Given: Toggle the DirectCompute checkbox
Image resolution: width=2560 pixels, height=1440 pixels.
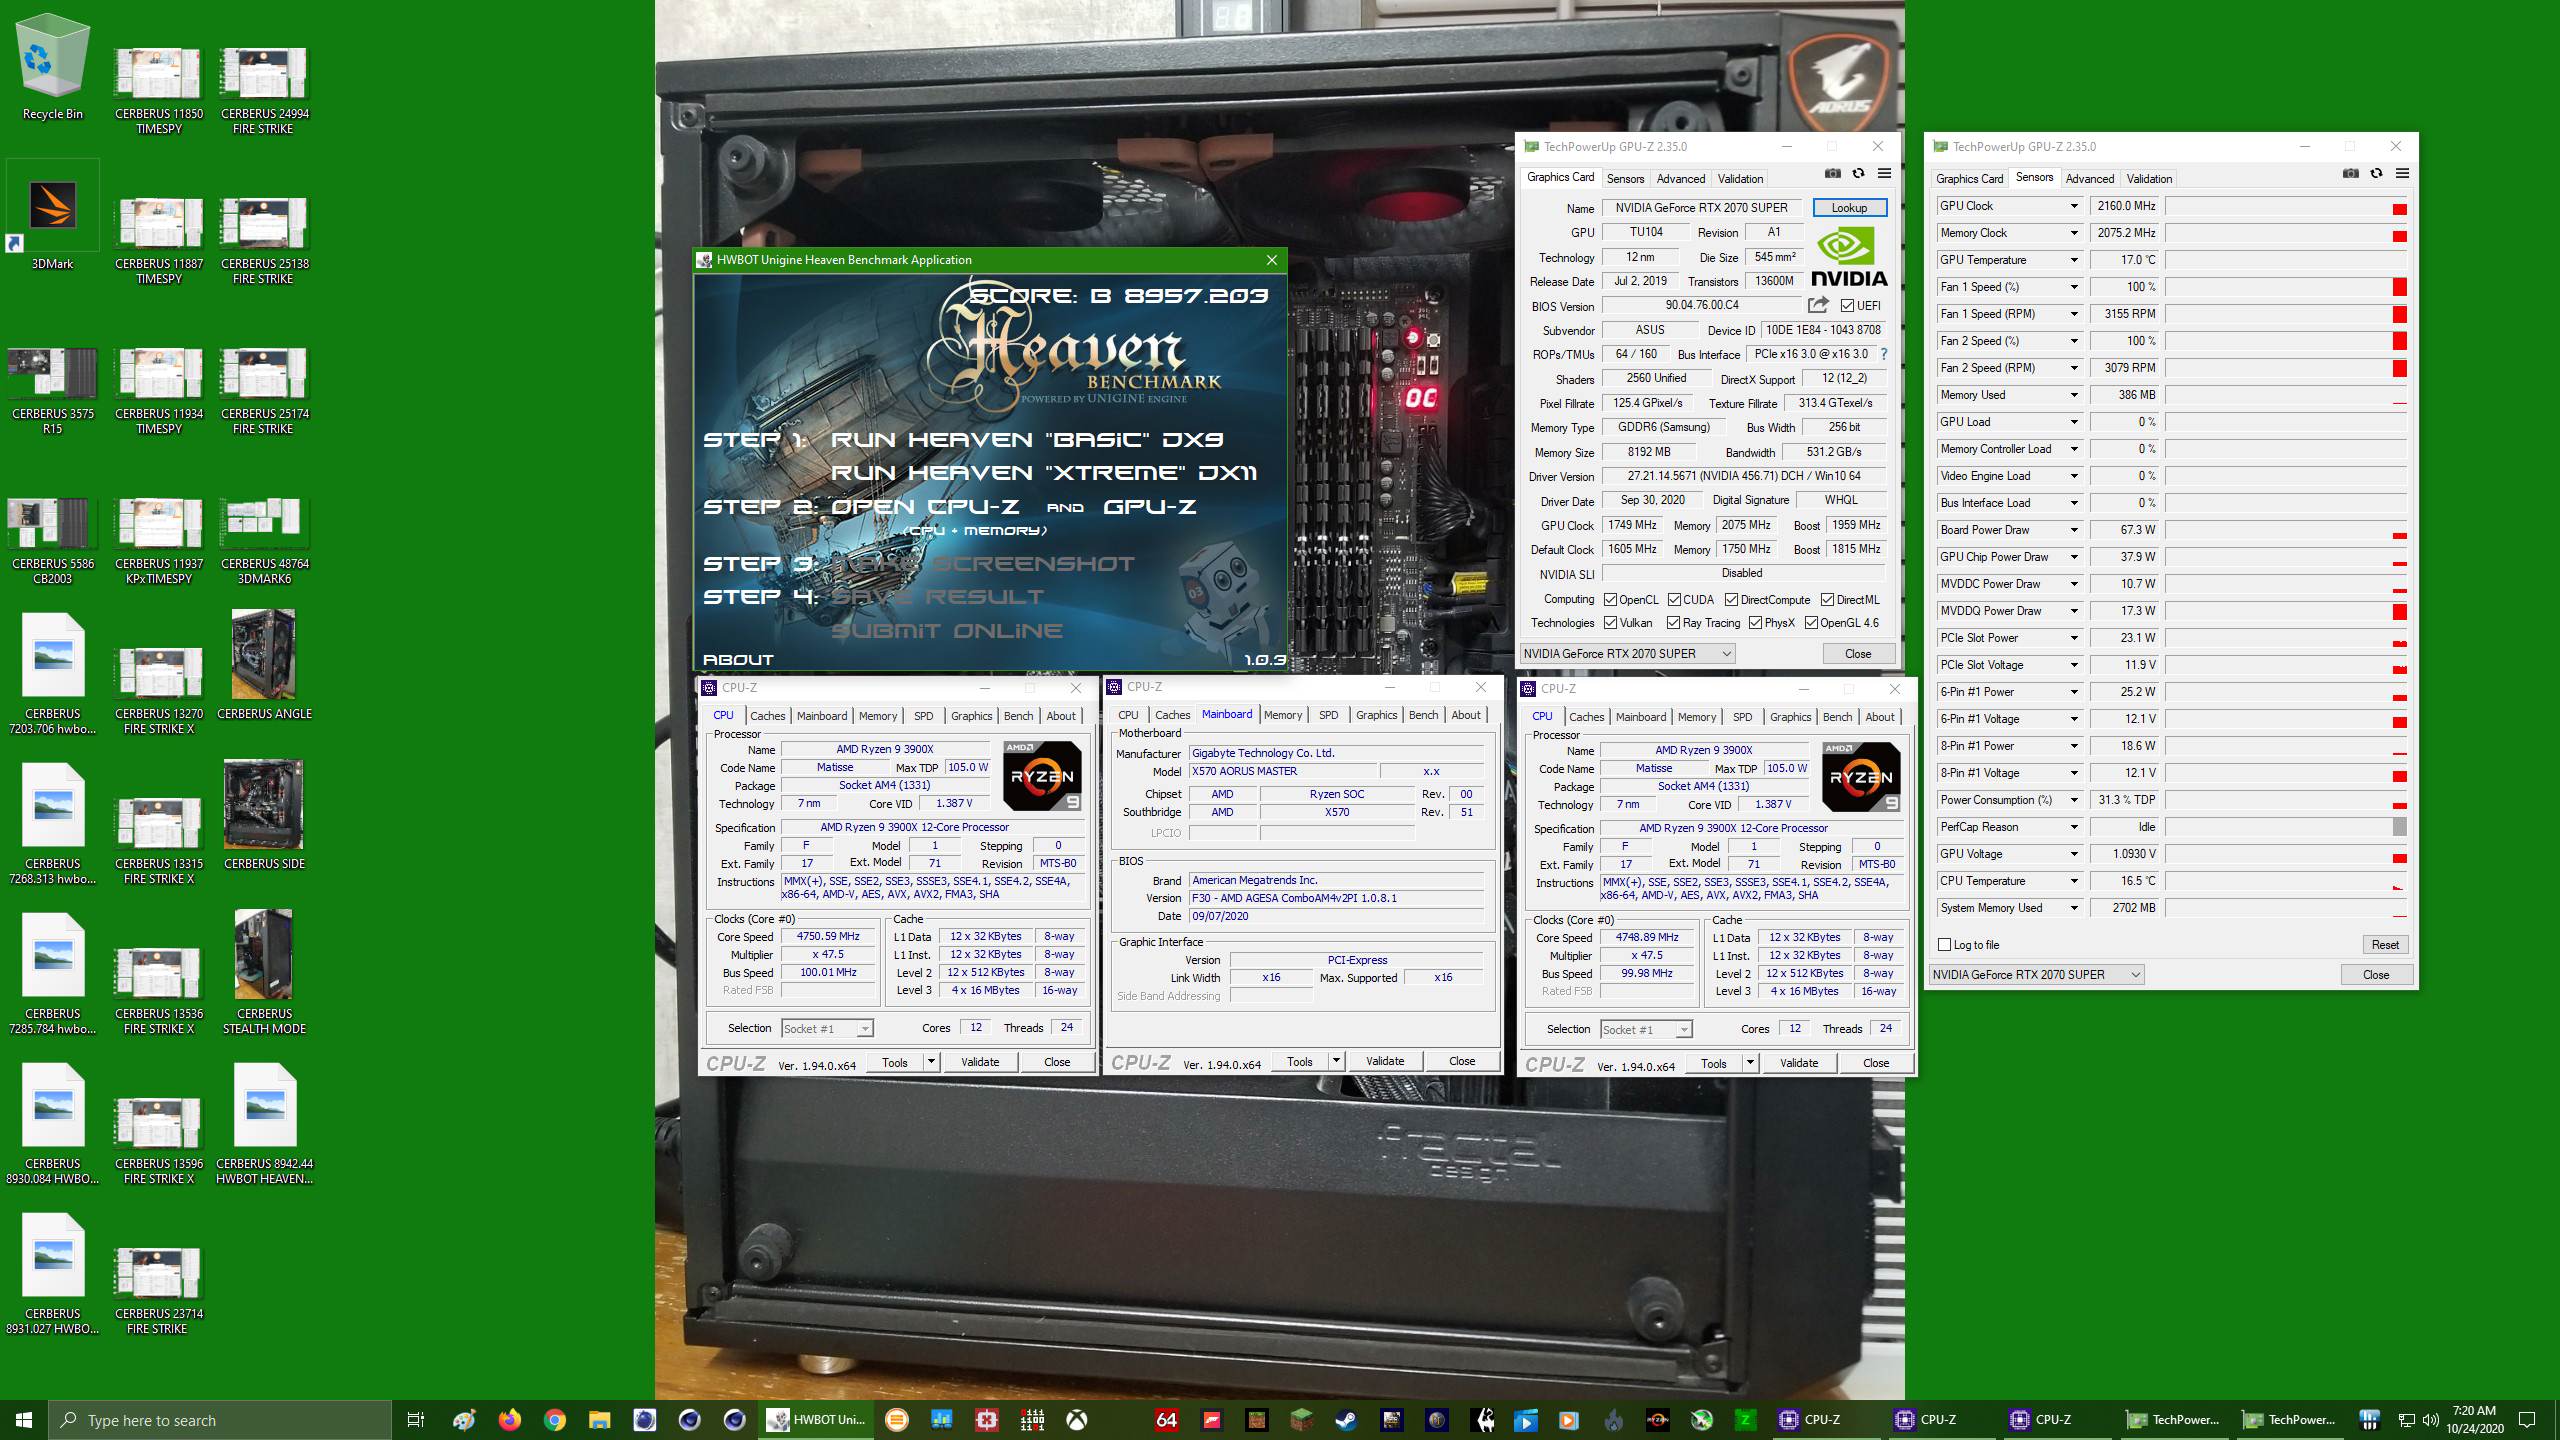Looking at the screenshot, I should [1731, 600].
